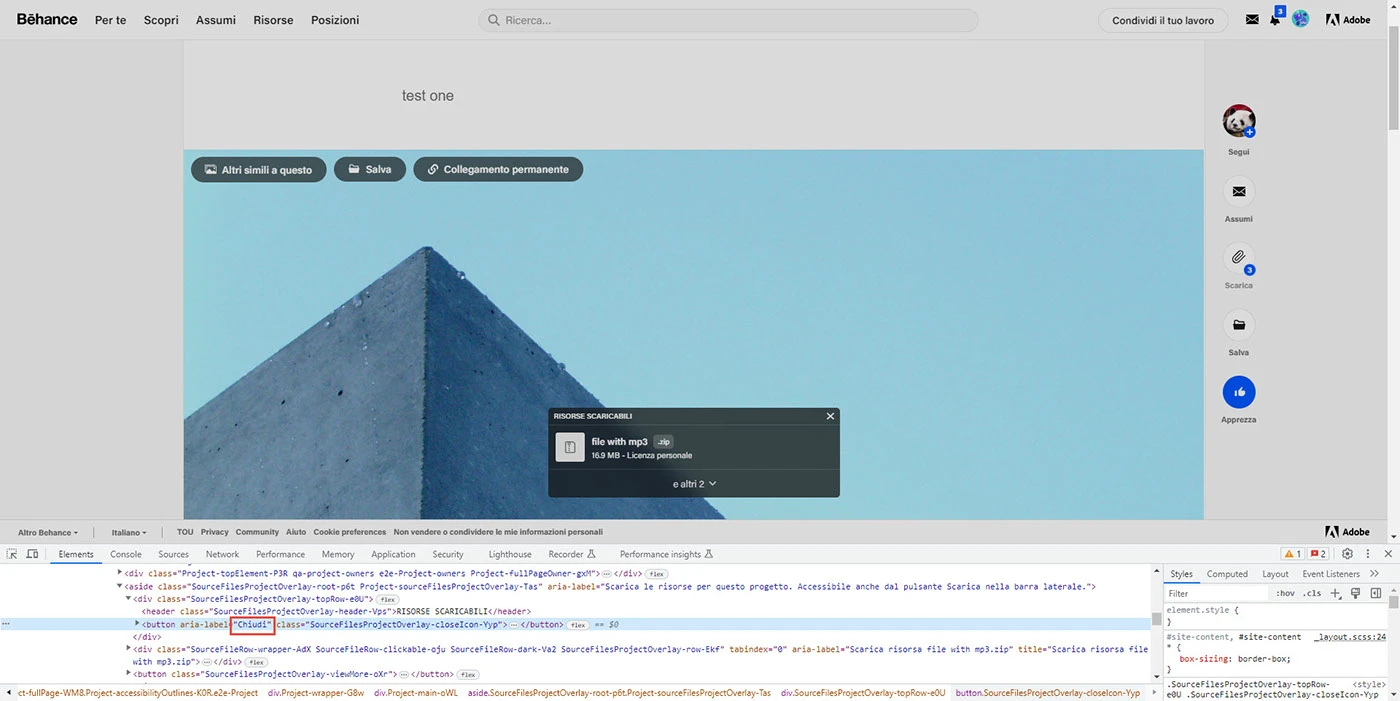Expand 'e altri 2' downloadable resources list

coord(694,484)
